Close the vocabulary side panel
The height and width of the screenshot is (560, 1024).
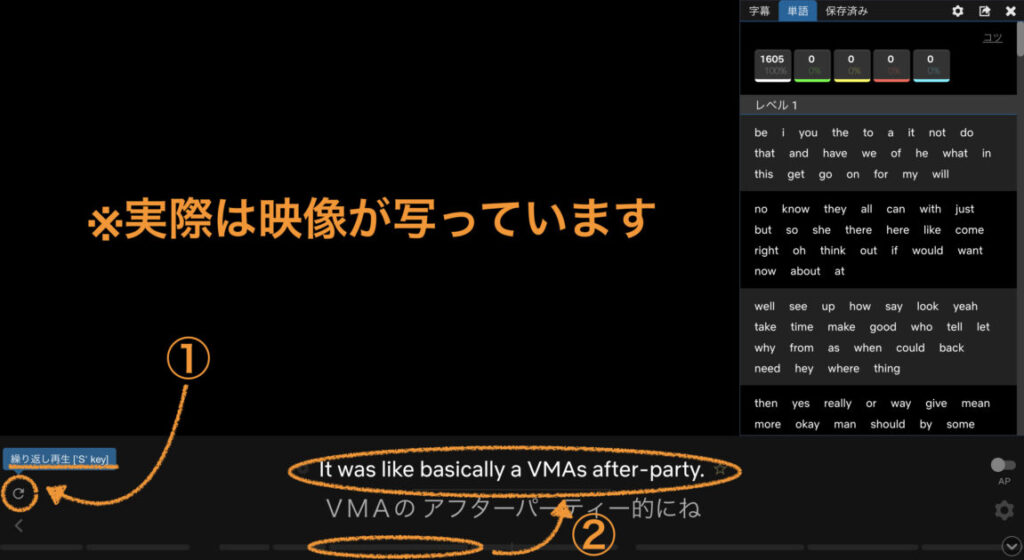[x=1010, y=11]
